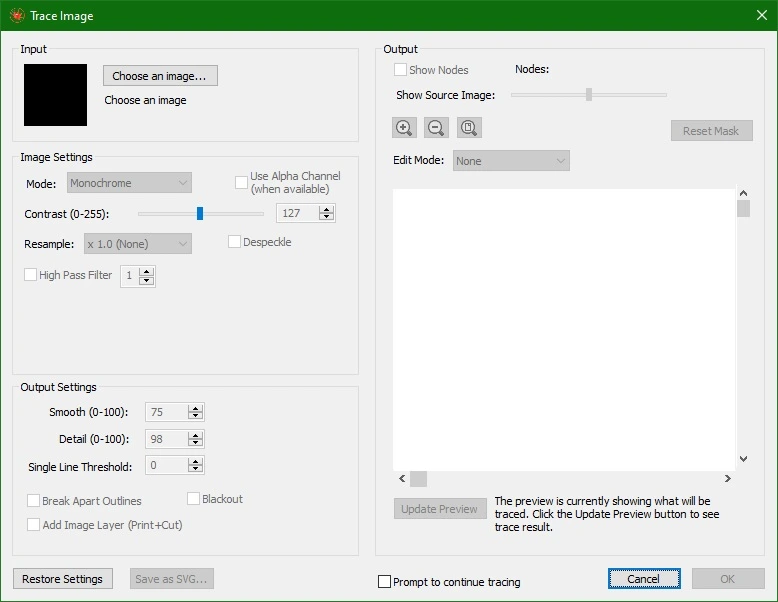Image resolution: width=778 pixels, height=602 pixels.
Task: Click the zoom in magnifier icon
Action: (x=404, y=128)
